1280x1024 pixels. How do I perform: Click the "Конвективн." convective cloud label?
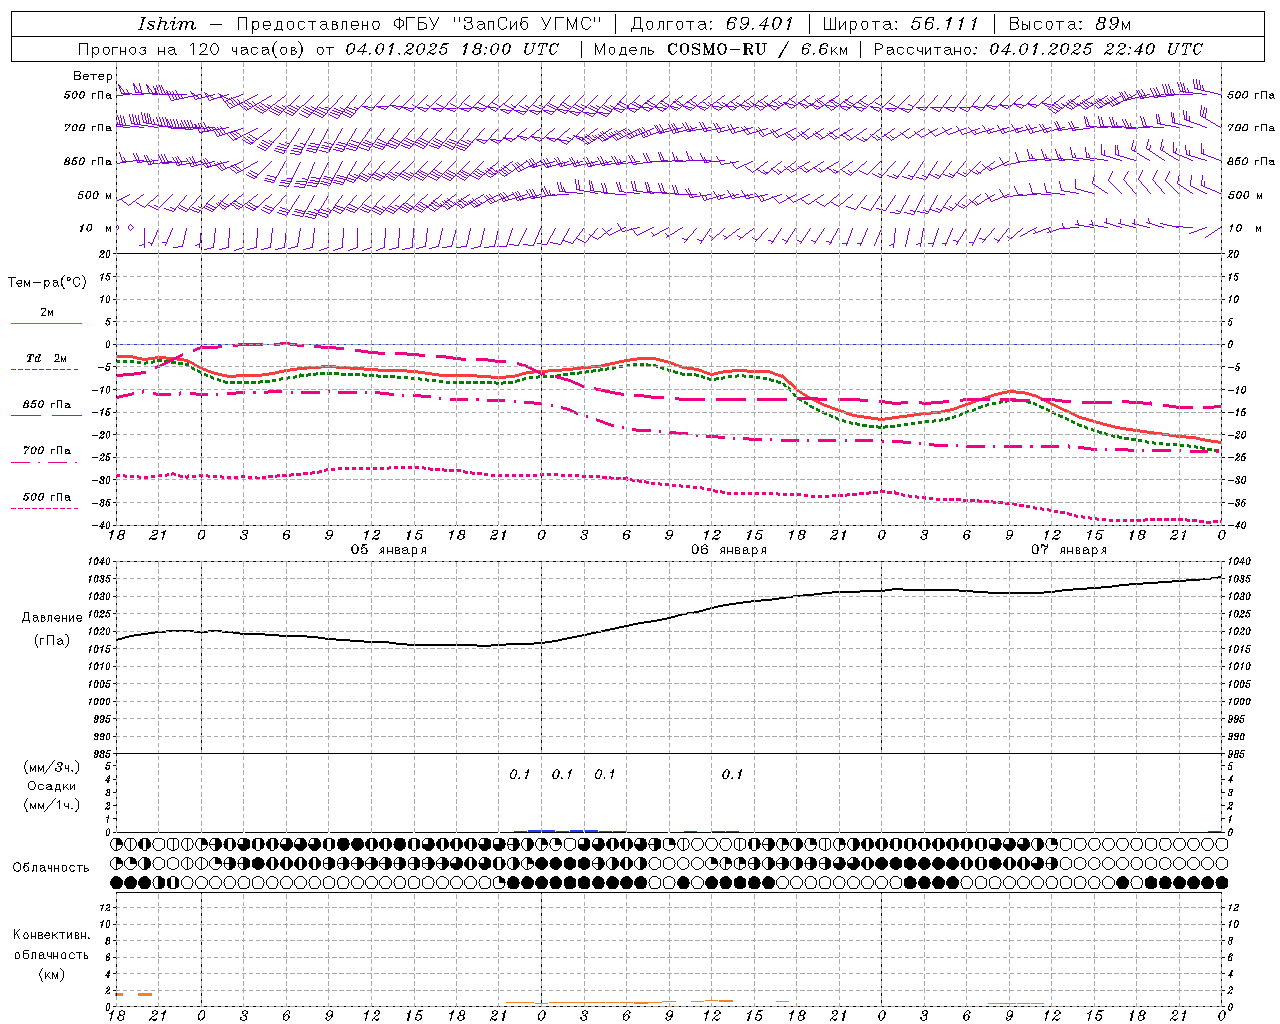(52, 935)
